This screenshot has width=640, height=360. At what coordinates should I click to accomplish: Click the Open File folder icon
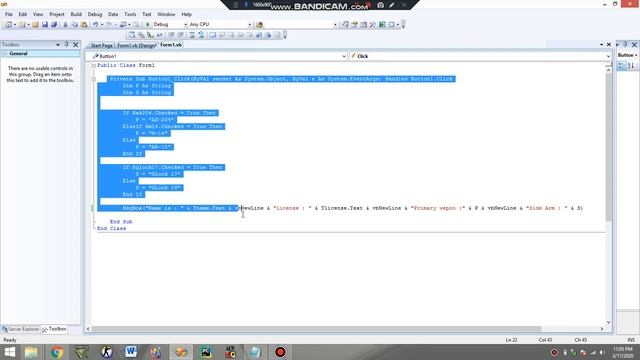[35, 24]
